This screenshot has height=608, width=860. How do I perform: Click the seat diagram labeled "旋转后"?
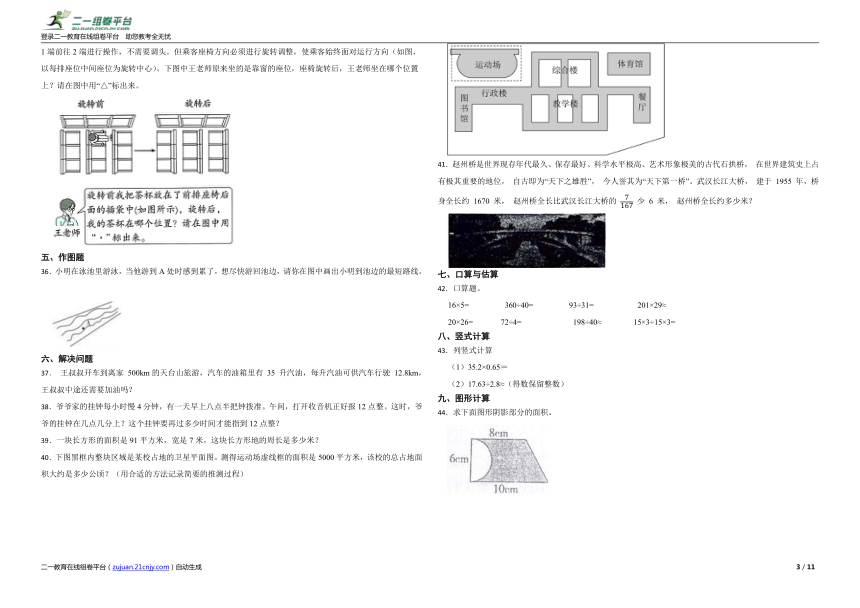pos(192,144)
